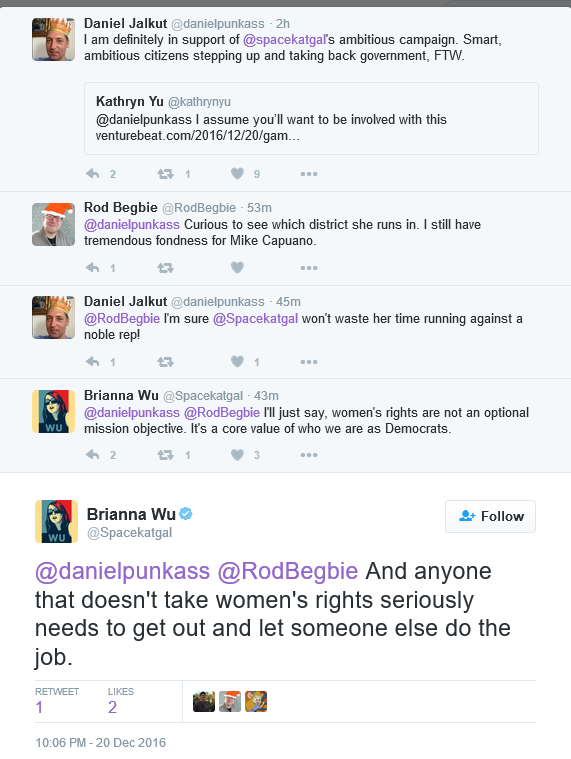The height and width of the screenshot is (759, 571).
Task: Like Daniel Jalkut's noble rep tweet
Action: [237, 361]
